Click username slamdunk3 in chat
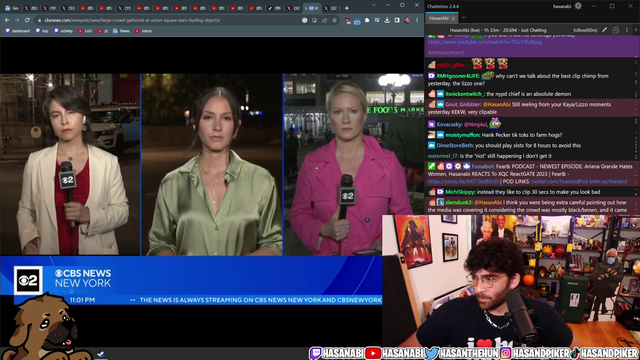Image resolution: width=640 pixels, height=360 pixels. (x=459, y=202)
